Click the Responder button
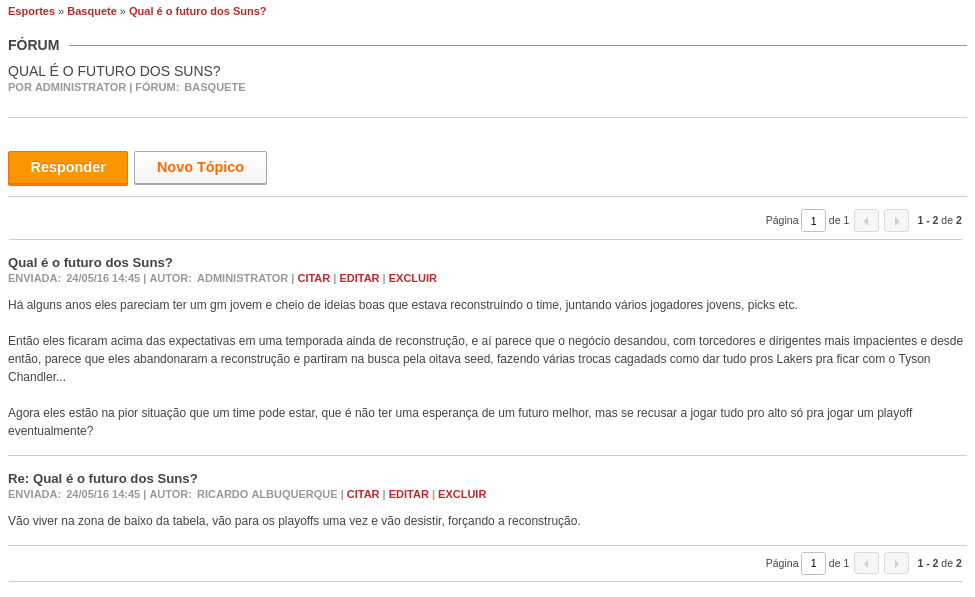Screen dimensions: 975x597 68,168
